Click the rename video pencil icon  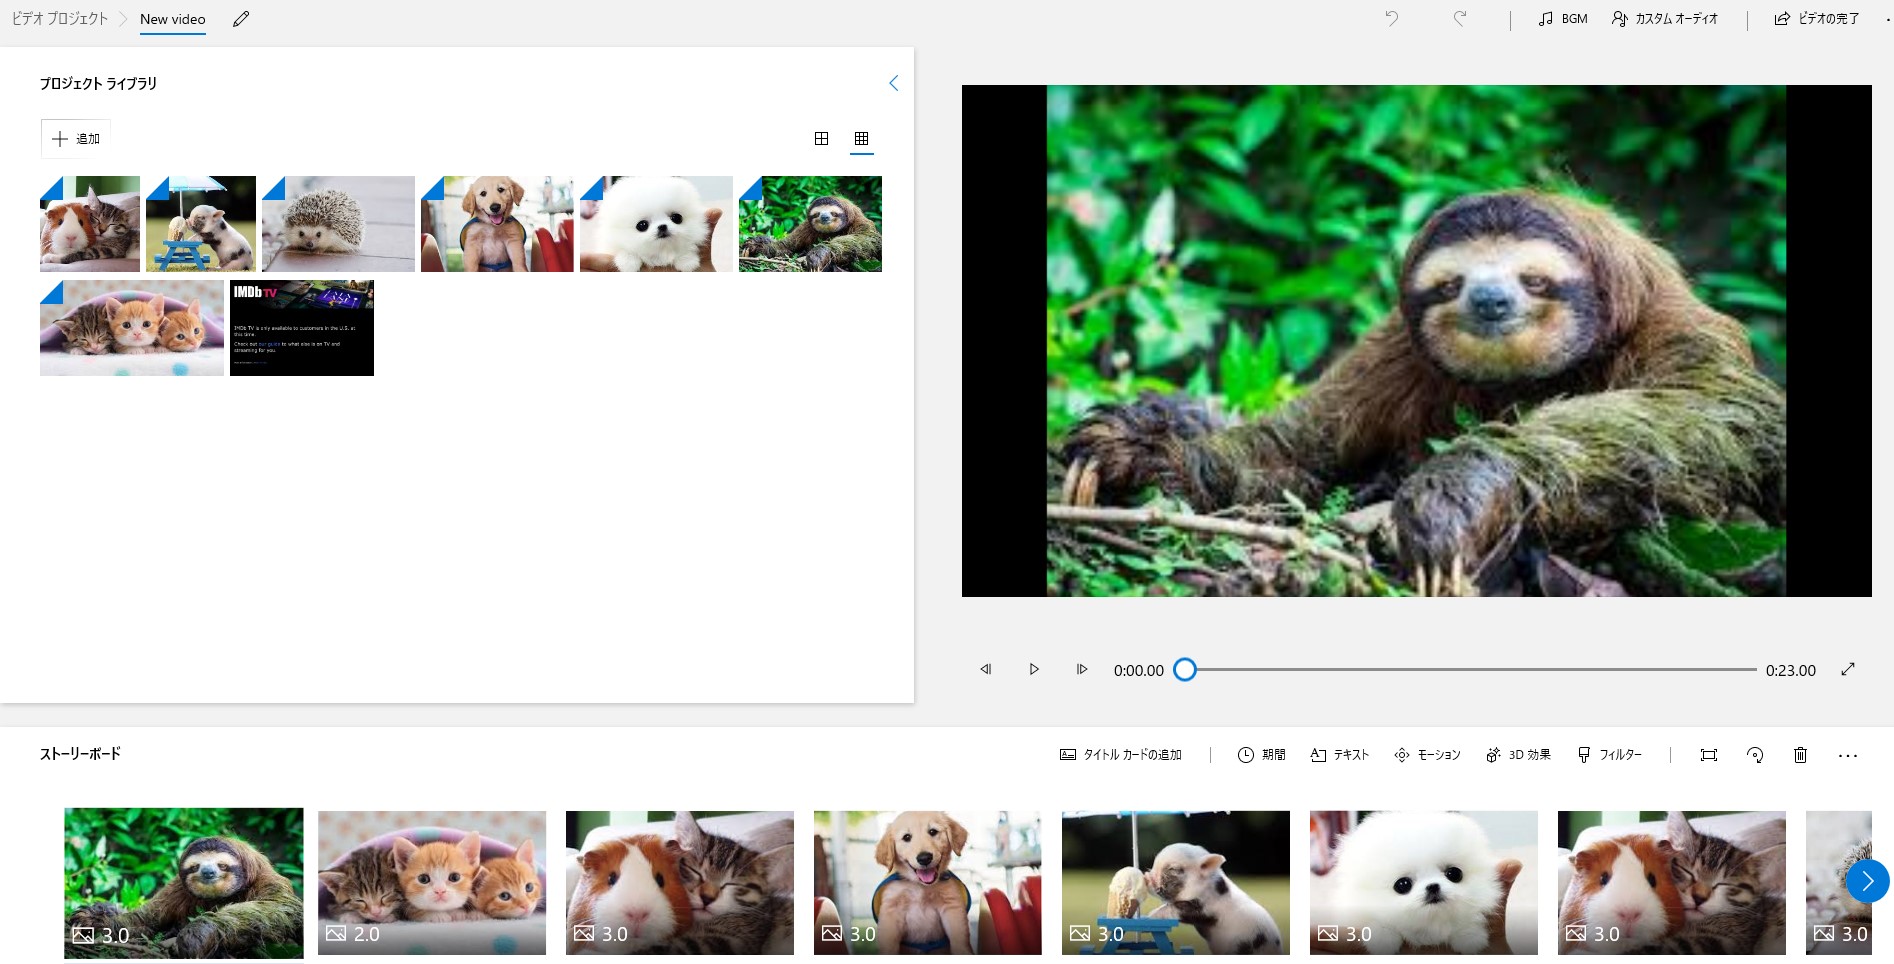241,19
